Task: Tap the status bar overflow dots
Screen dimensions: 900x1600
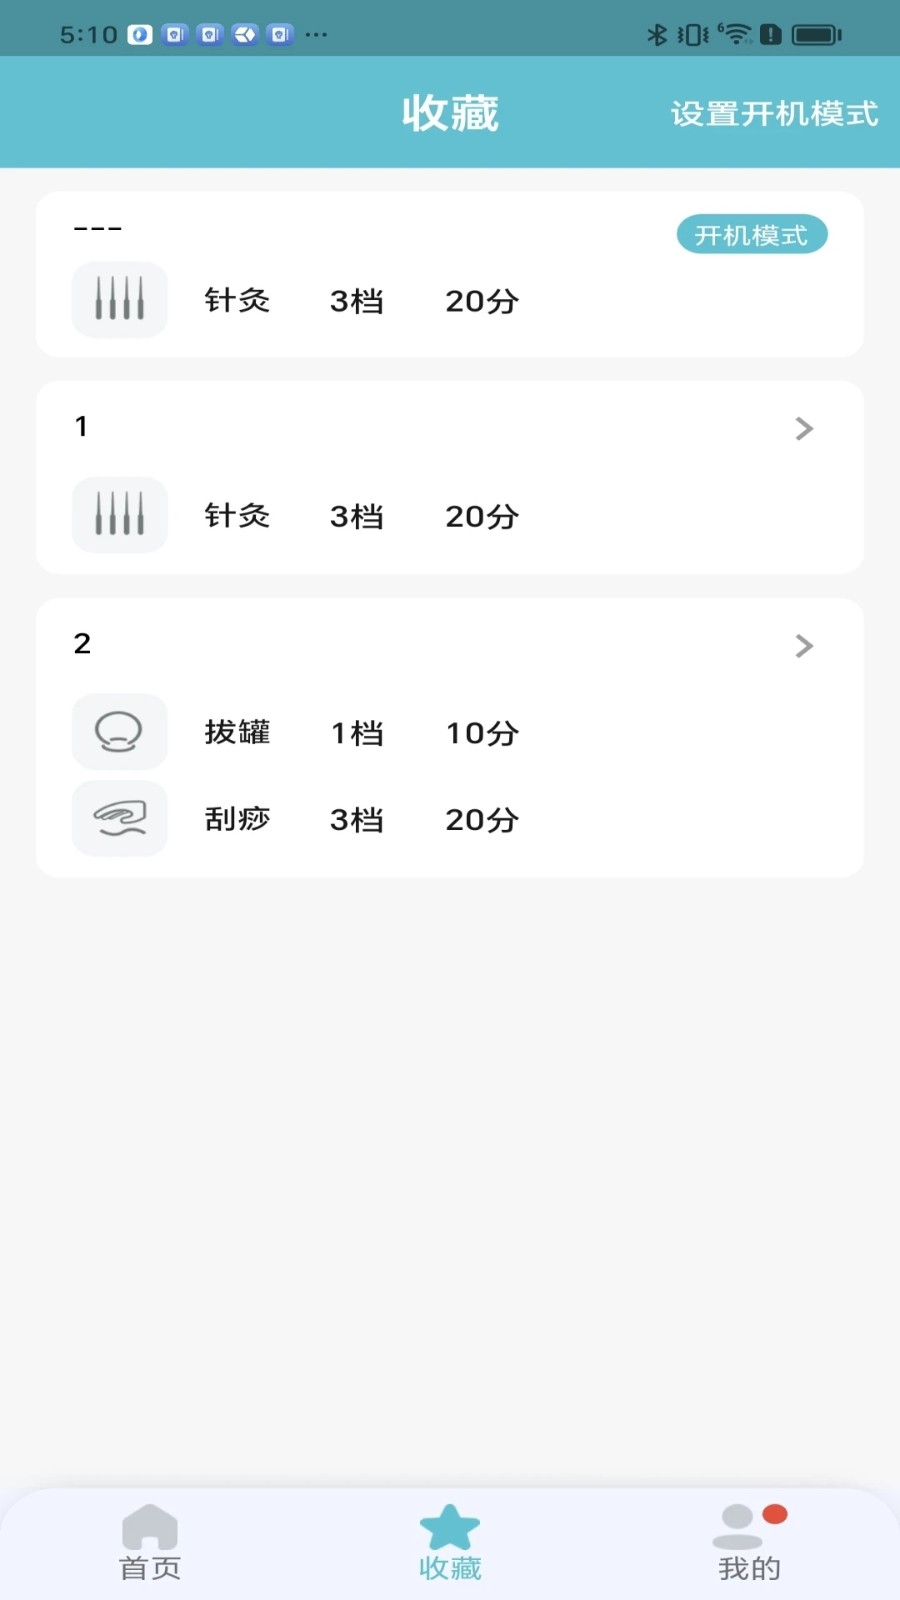Action: (x=316, y=35)
